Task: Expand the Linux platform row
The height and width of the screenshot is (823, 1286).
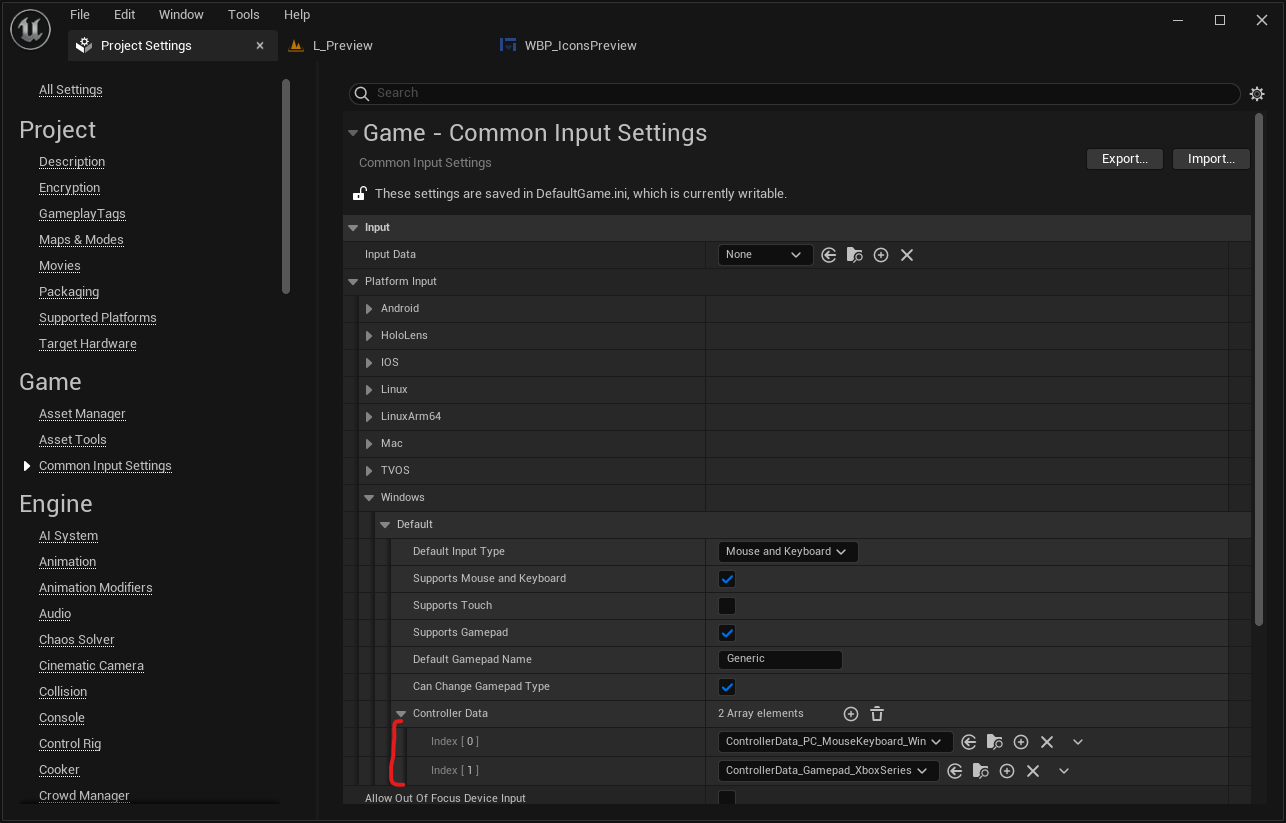Action: click(x=369, y=390)
